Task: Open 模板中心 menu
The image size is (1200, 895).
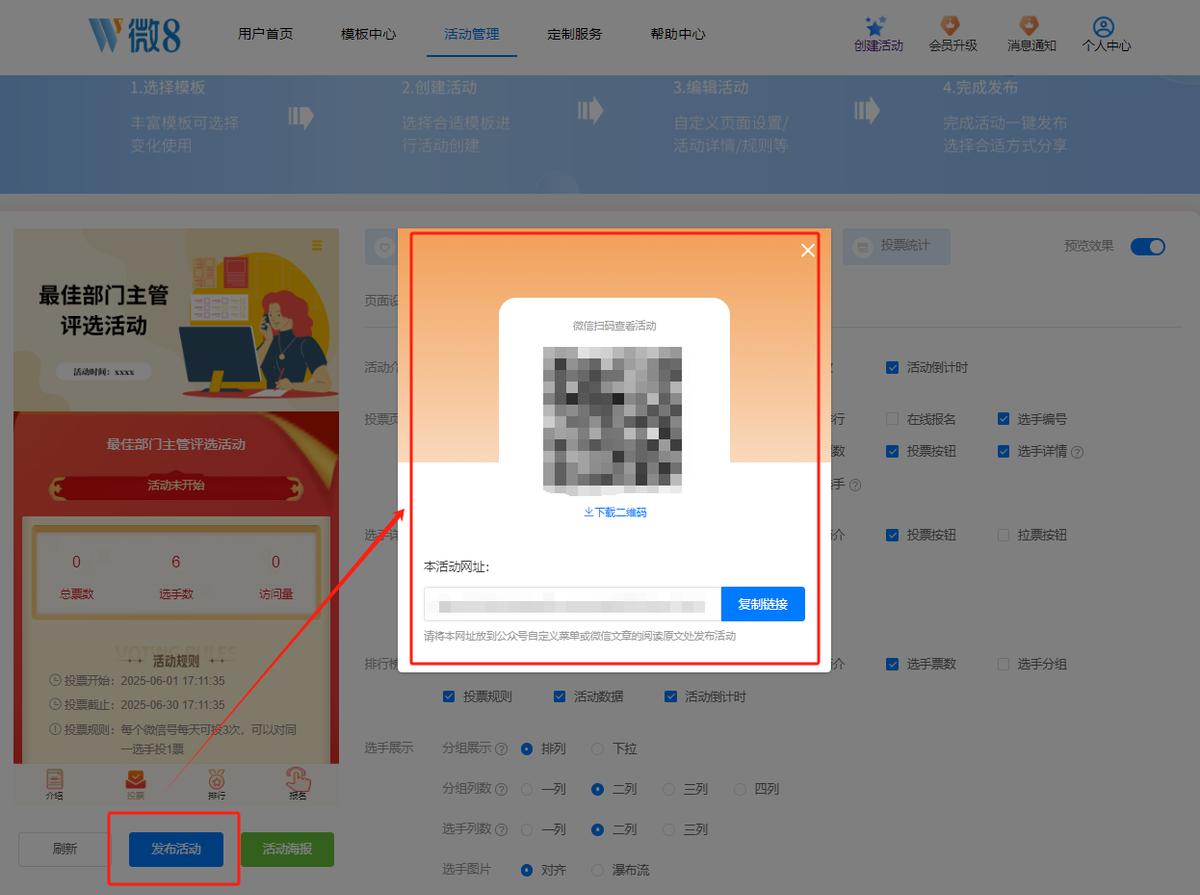Action: pos(369,34)
